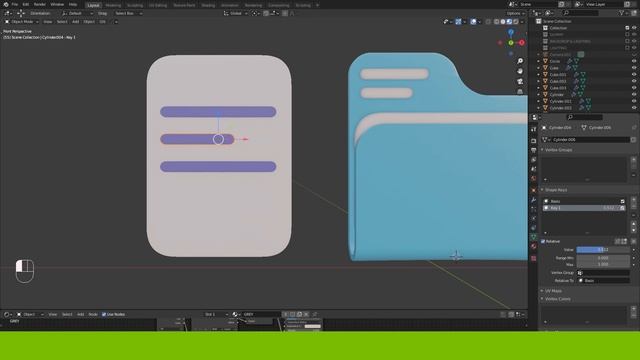This screenshot has width=640, height=360.
Task: Toggle the Relative checkbox
Action: pos(543,241)
